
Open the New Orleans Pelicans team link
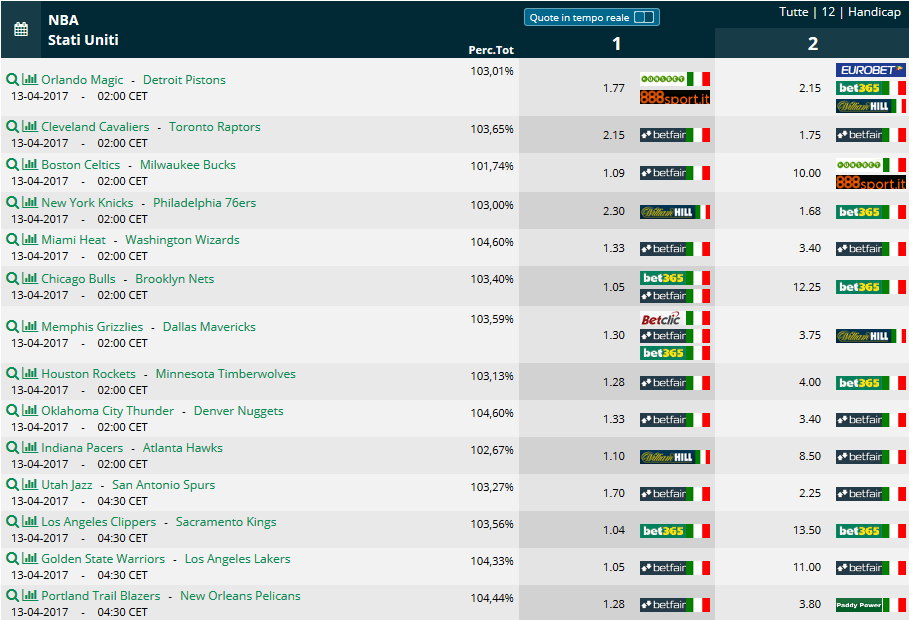240,596
